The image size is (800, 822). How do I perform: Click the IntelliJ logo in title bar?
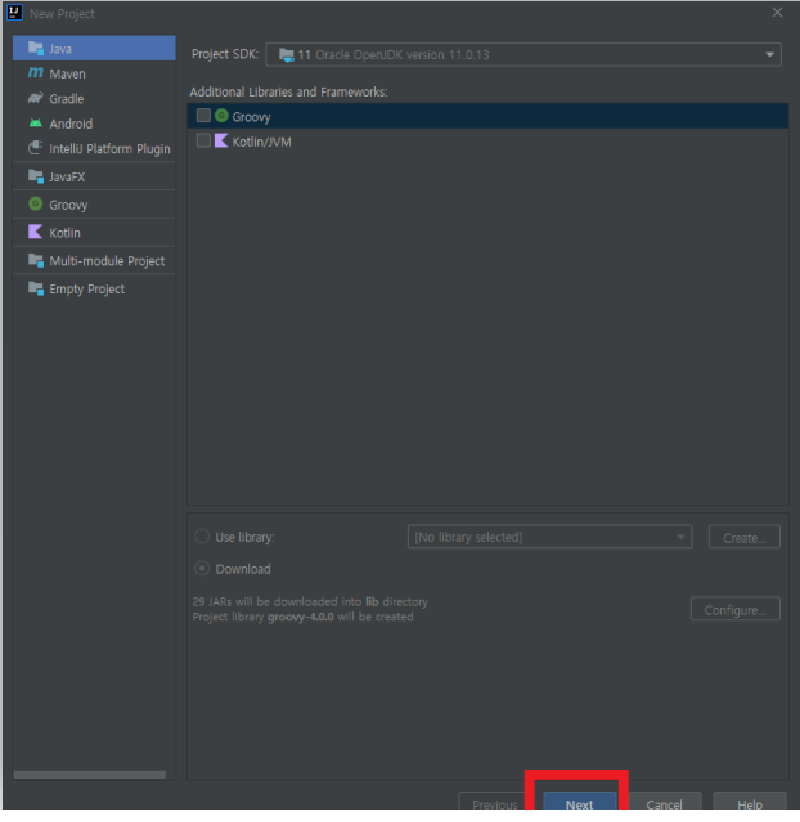pyautogui.click(x=15, y=13)
